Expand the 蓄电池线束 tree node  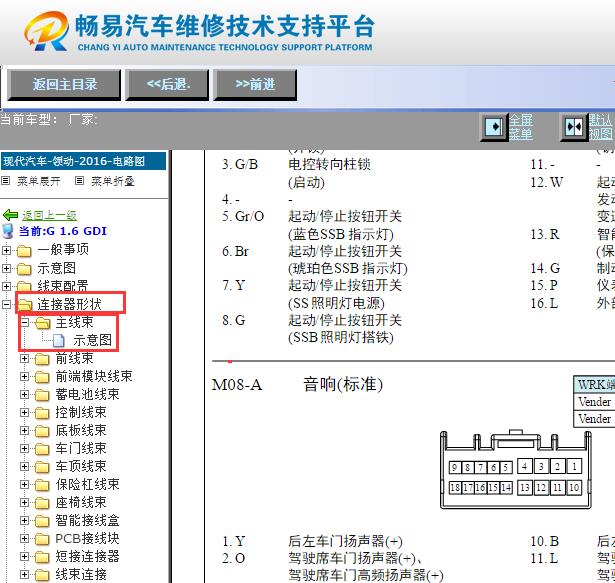pos(25,394)
